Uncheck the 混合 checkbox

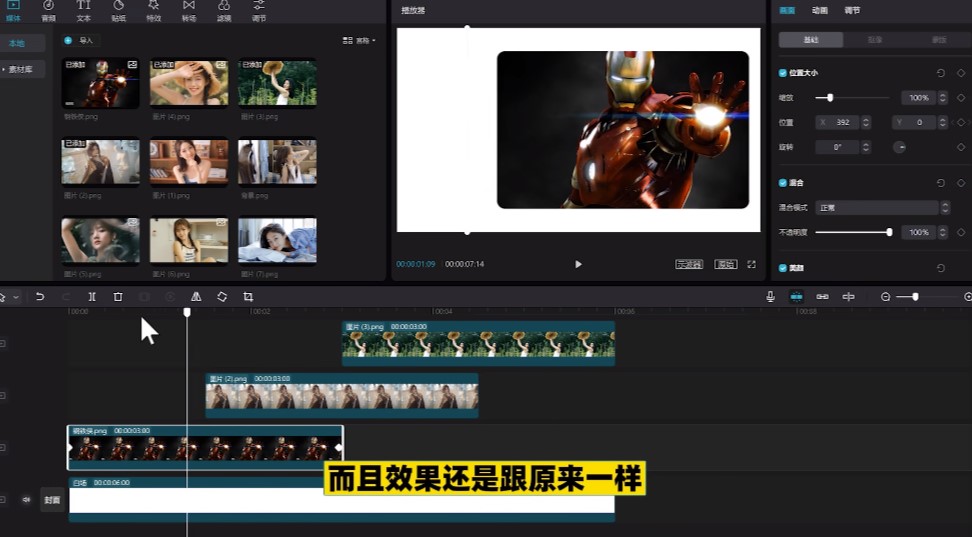coord(782,183)
